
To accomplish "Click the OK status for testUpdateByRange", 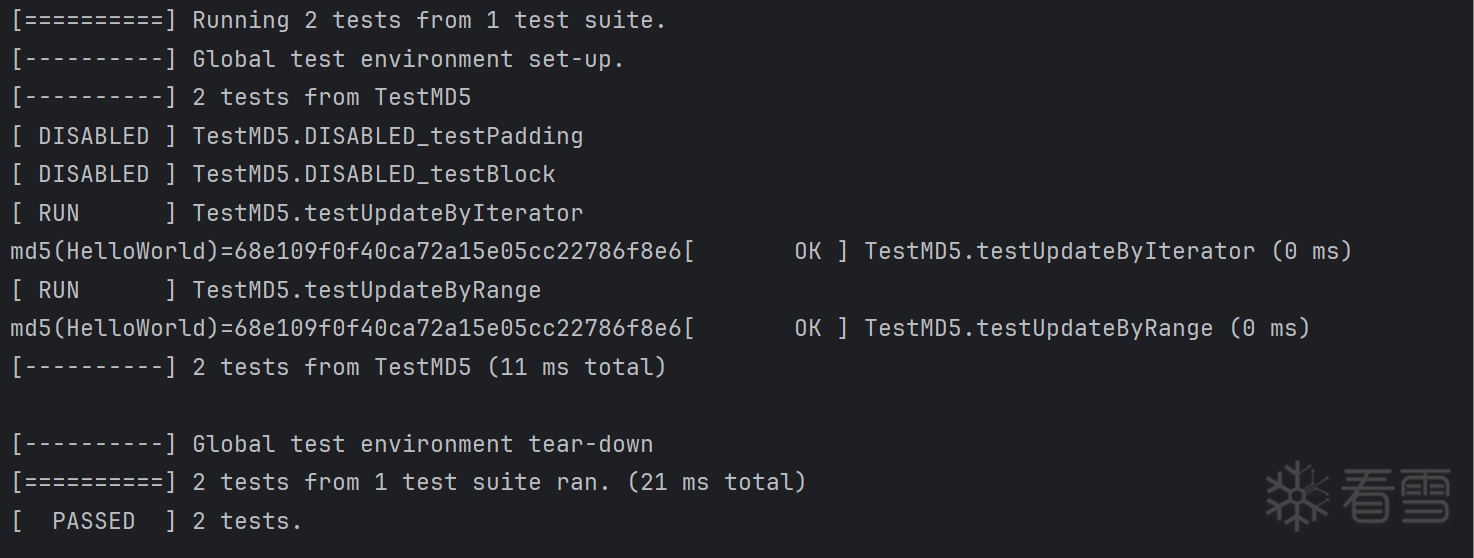I will (808, 328).
